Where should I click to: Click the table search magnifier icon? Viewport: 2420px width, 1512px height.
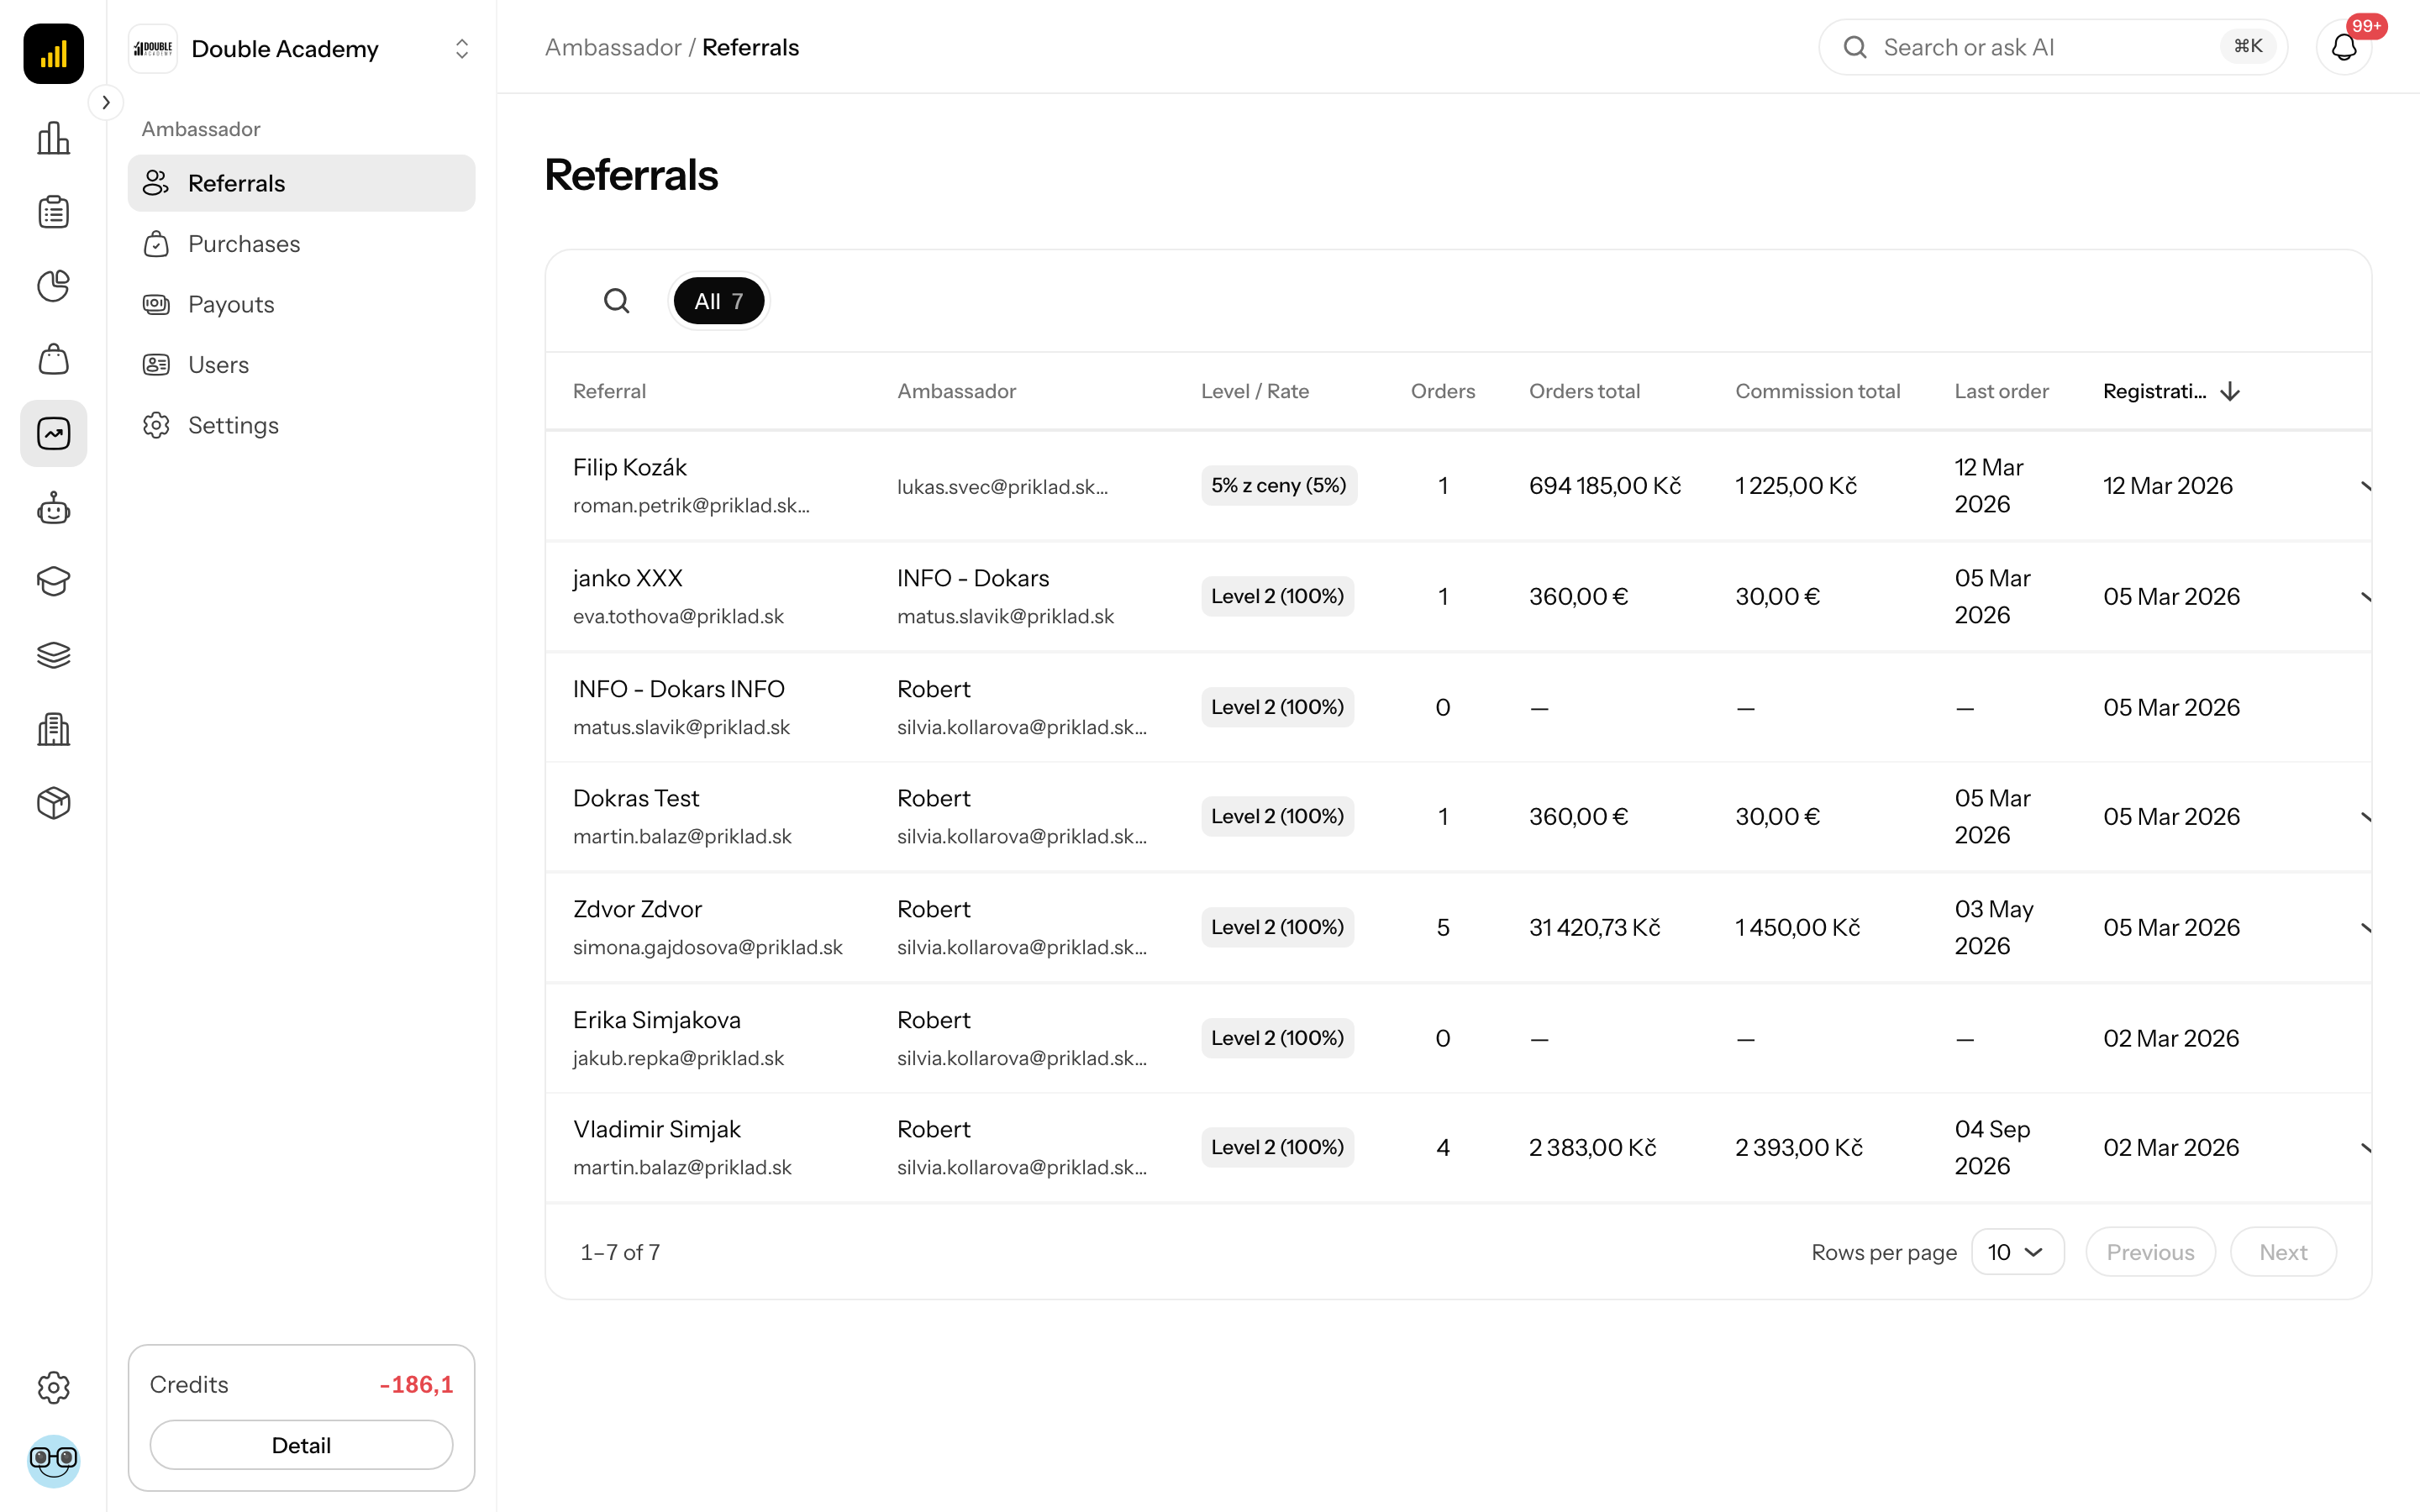[x=617, y=301]
